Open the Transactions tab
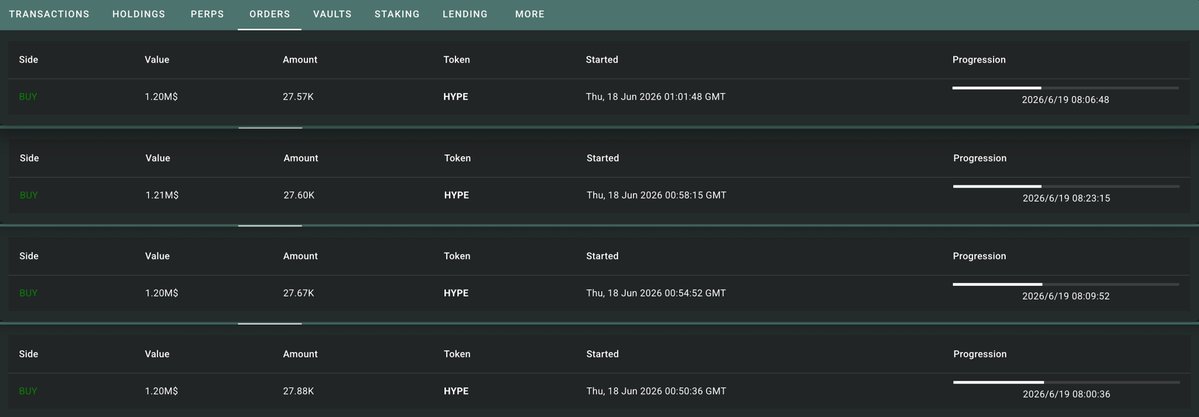Viewport: 1199px width, 417px height. click(x=49, y=15)
